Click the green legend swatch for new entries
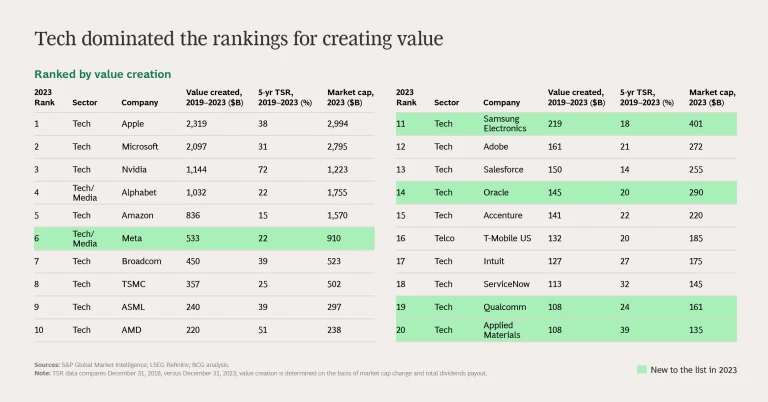This screenshot has height=402, width=768. [643, 370]
